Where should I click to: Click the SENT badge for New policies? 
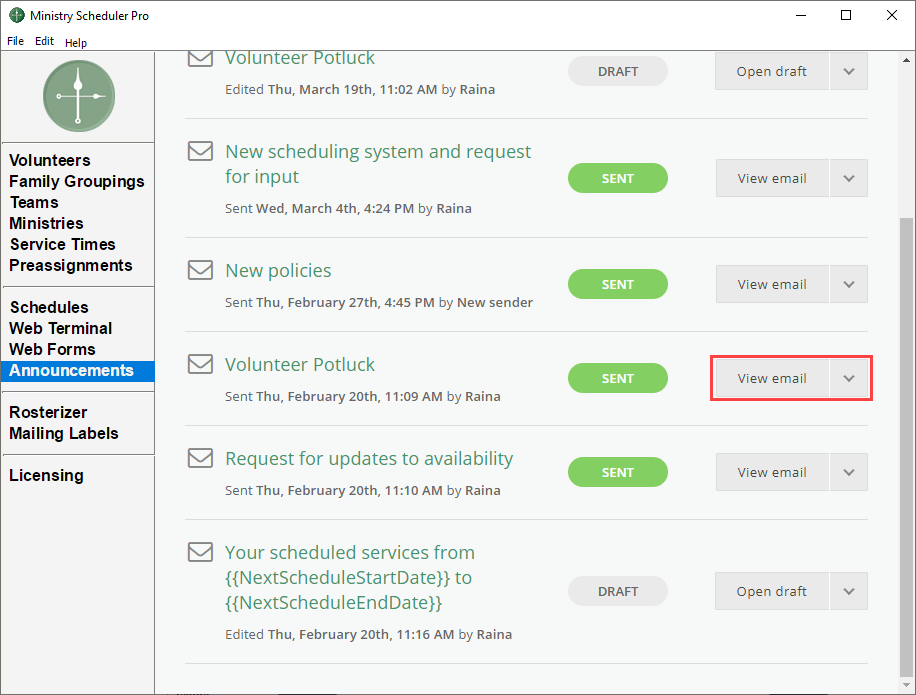click(x=617, y=284)
